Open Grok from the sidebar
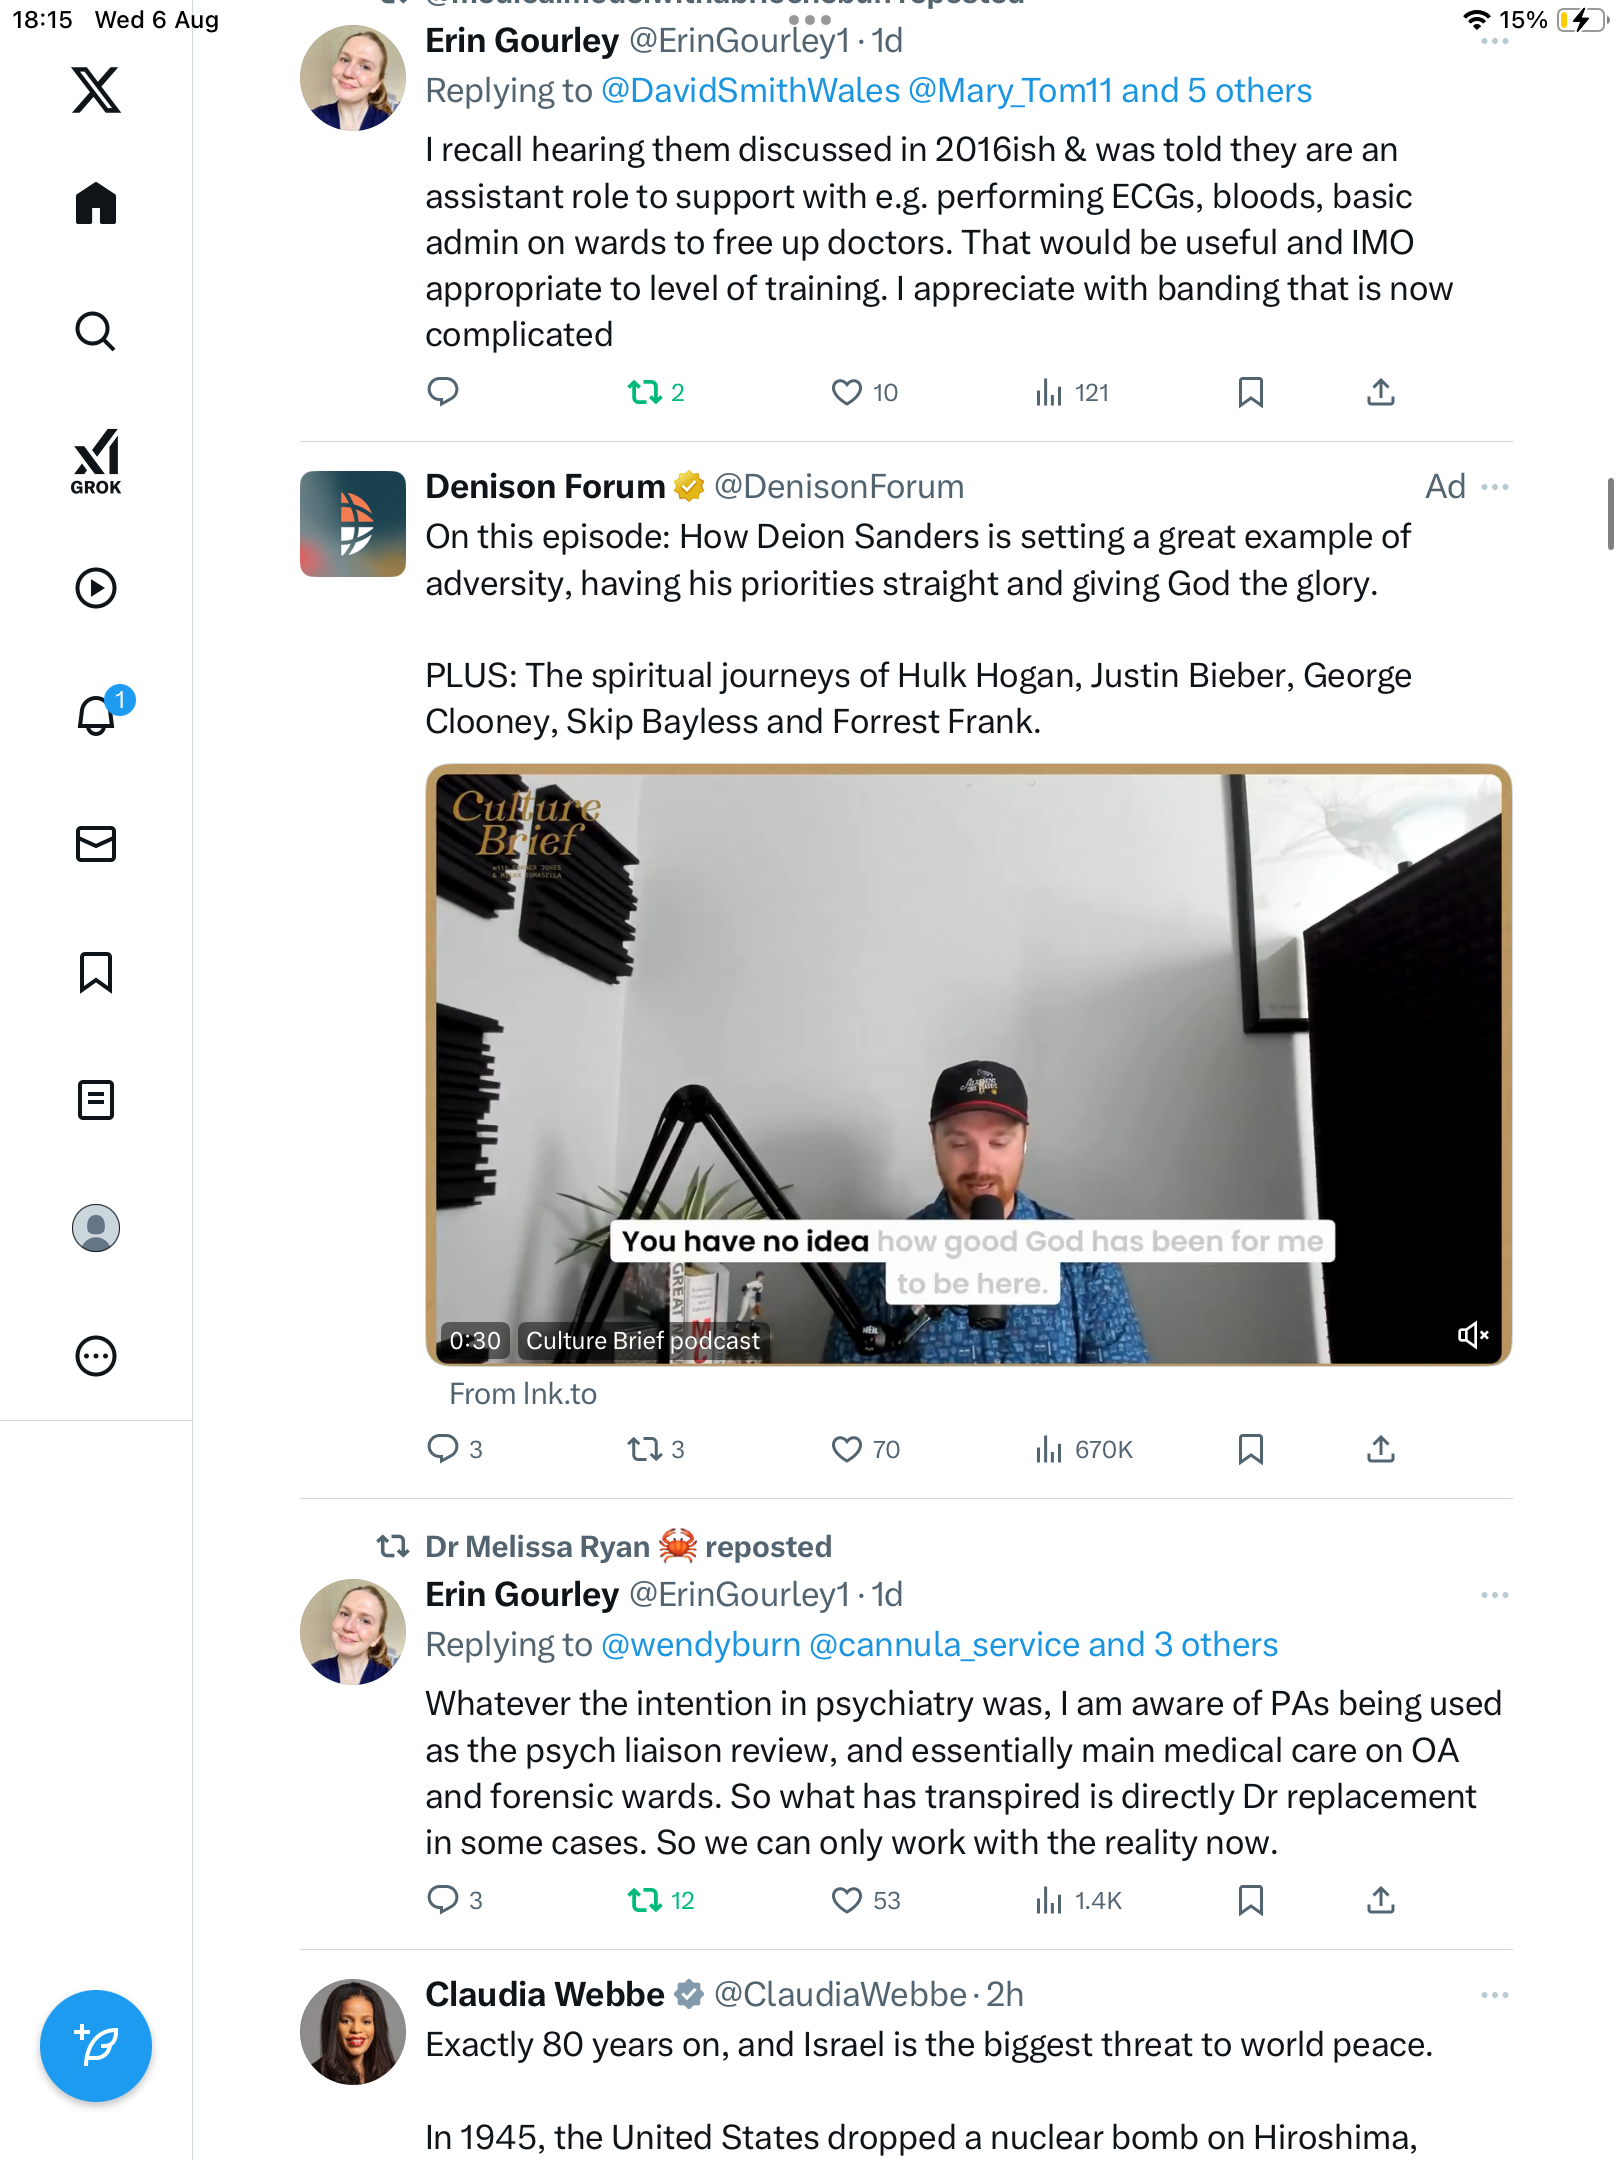This screenshot has width=1620, height=2160. click(x=96, y=461)
